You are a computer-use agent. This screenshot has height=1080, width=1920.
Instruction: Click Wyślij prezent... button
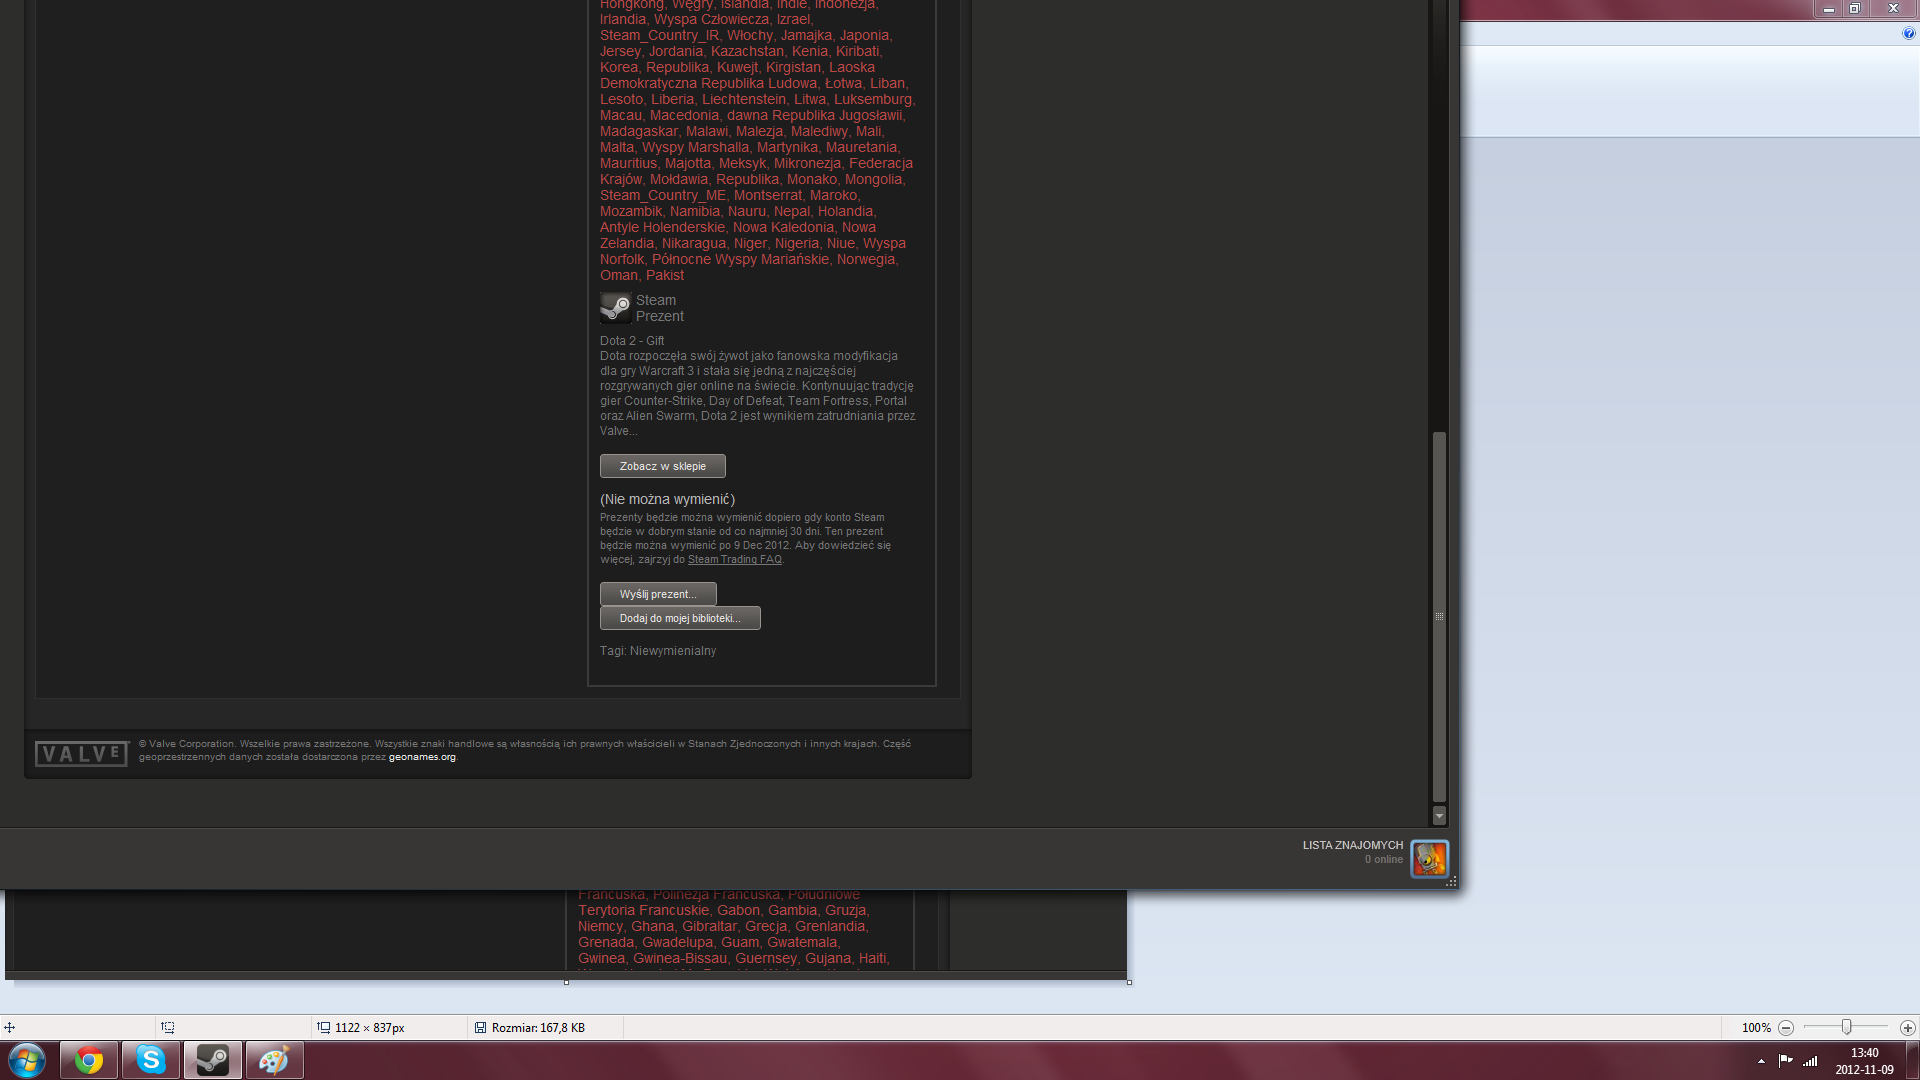point(658,595)
